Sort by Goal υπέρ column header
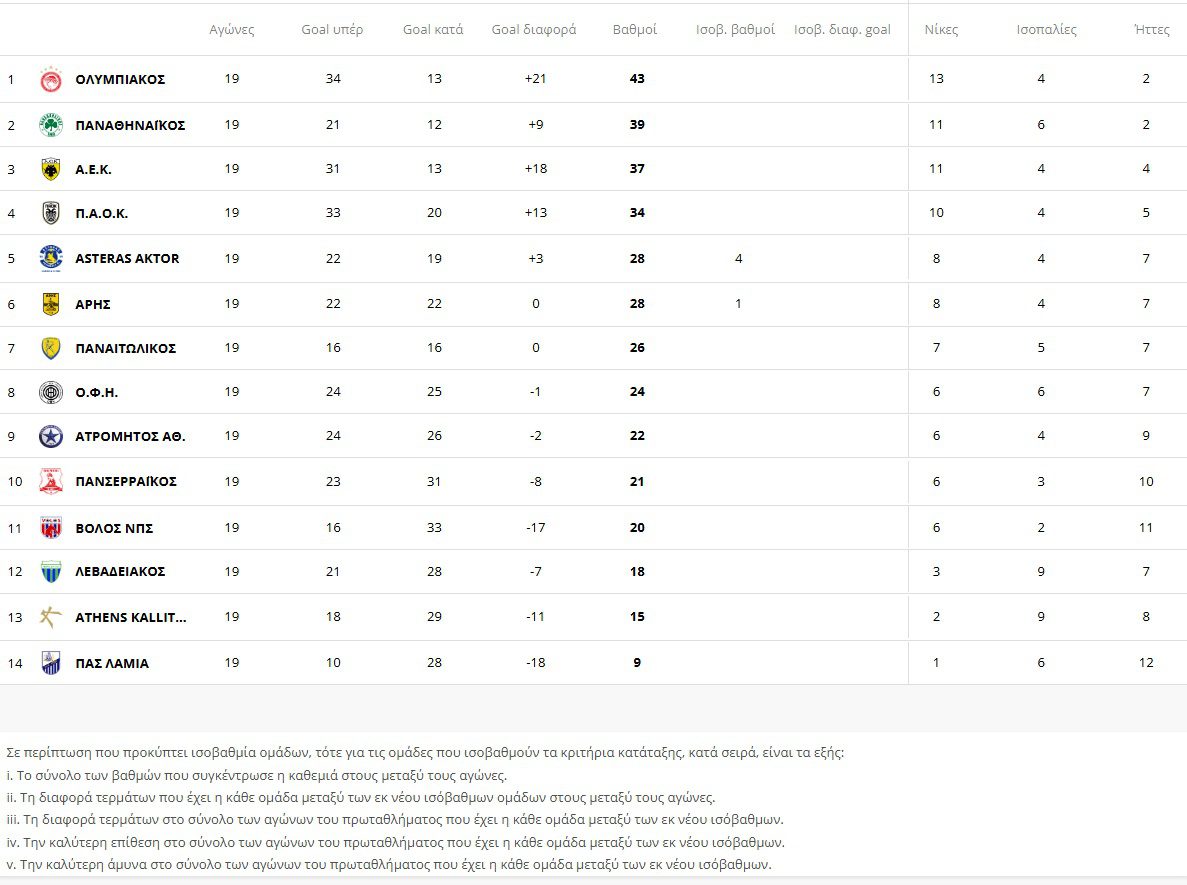The height and width of the screenshot is (885, 1187). [333, 30]
